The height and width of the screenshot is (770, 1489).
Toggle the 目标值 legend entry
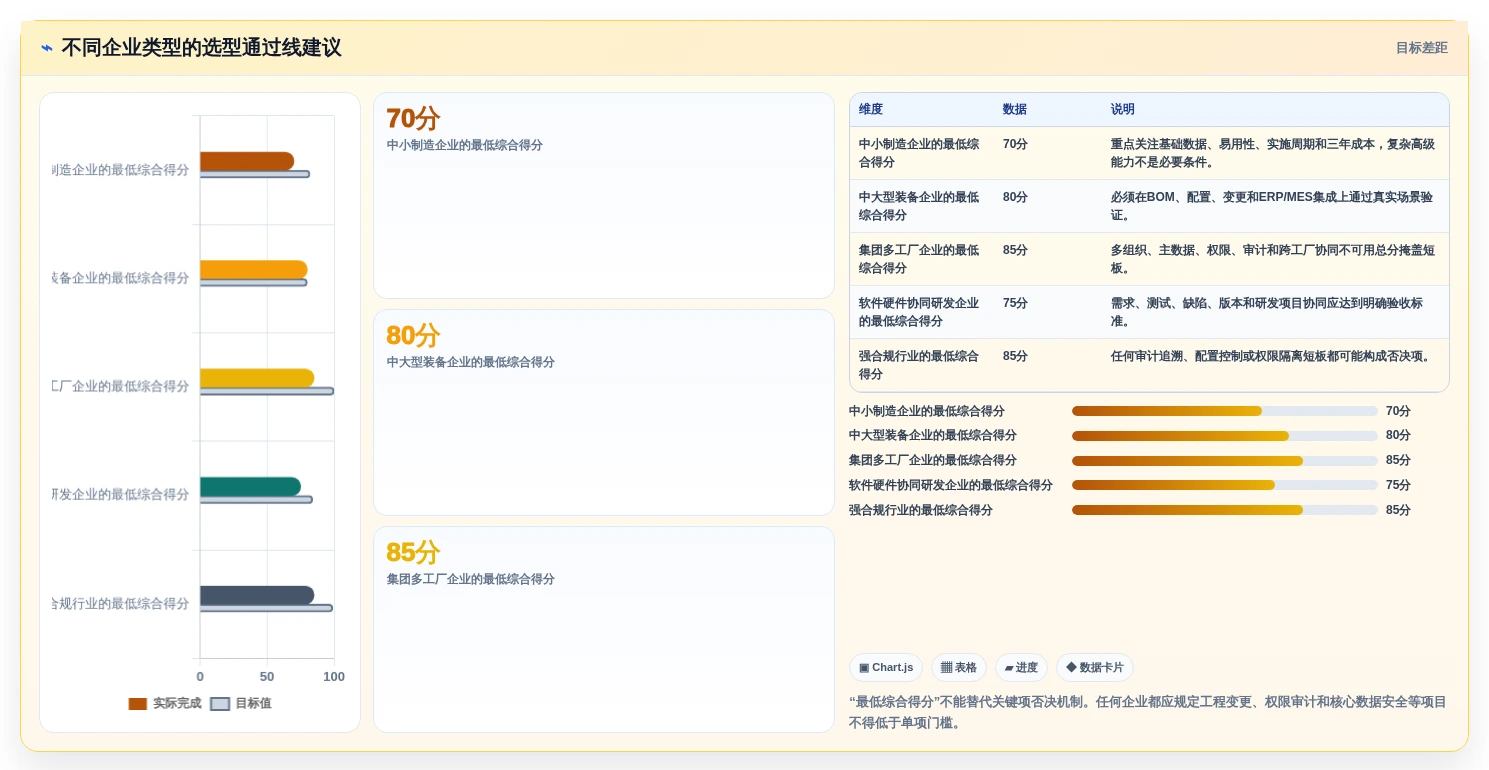coord(241,703)
